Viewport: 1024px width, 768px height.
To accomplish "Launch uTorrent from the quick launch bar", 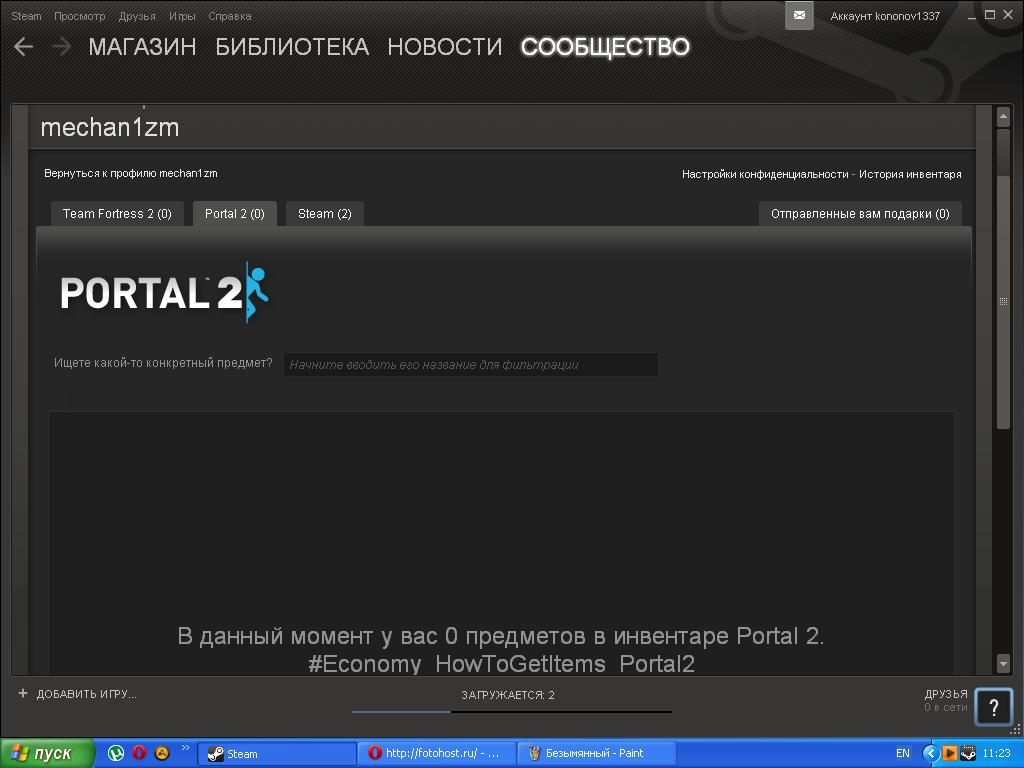I will click(x=116, y=754).
